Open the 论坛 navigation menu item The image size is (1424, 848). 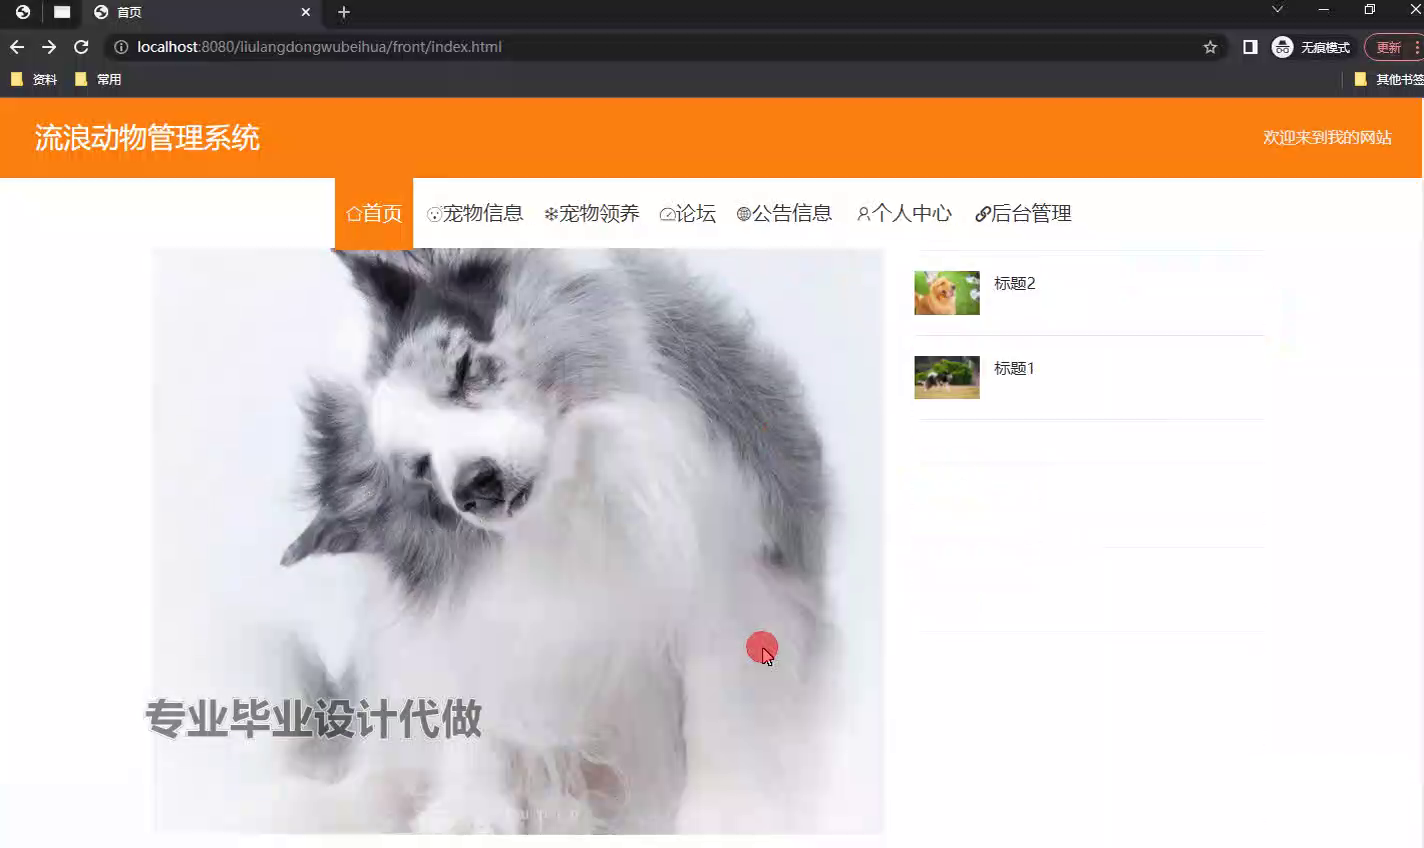click(688, 213)
